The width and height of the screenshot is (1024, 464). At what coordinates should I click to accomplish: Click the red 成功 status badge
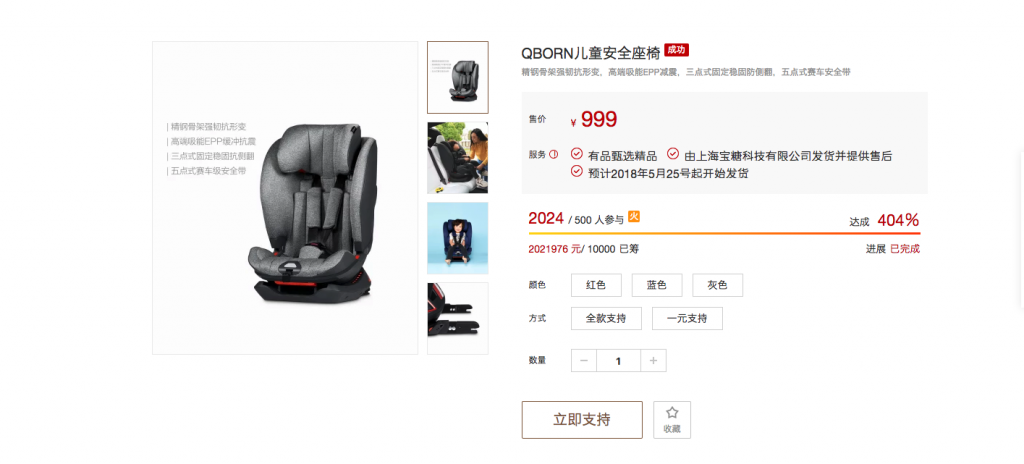coord(677,50)
